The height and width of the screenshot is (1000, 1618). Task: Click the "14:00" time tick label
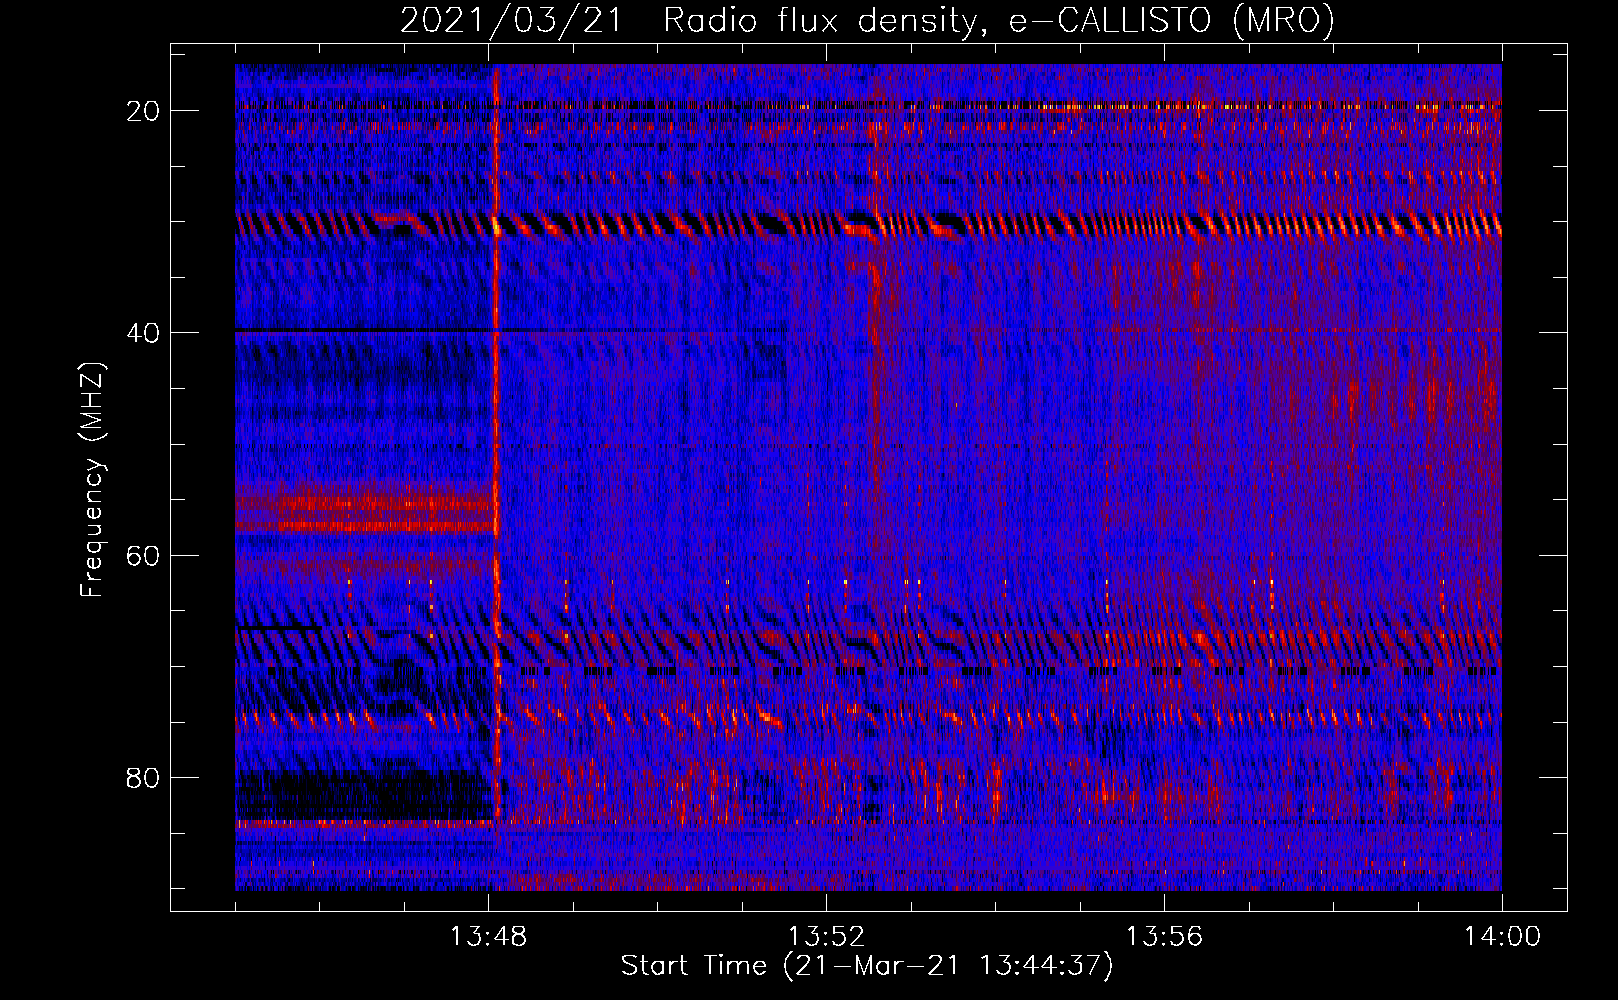point(1502,937)
